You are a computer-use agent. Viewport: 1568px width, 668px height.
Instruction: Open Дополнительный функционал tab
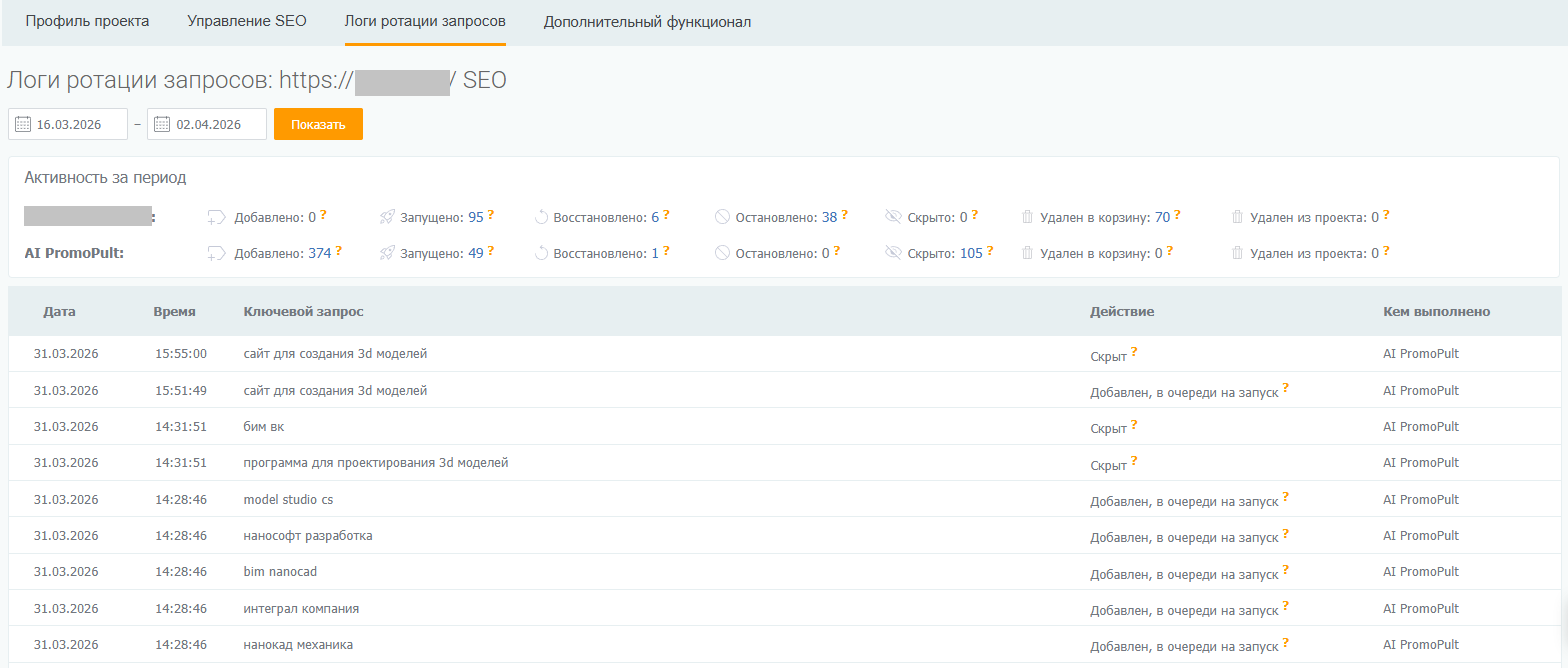point(647,22)
